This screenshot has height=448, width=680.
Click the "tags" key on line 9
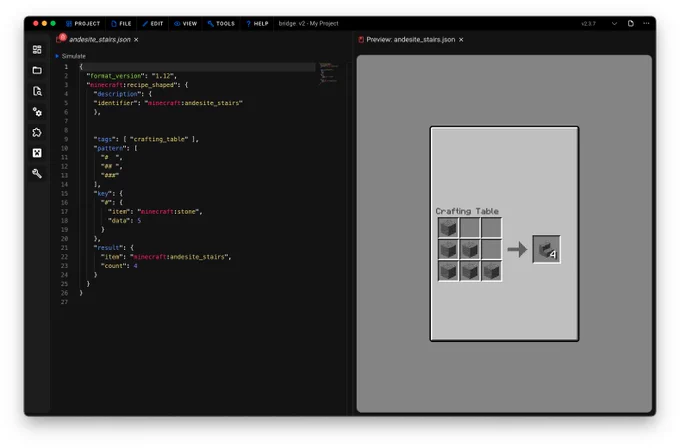[x=105, y=139]
